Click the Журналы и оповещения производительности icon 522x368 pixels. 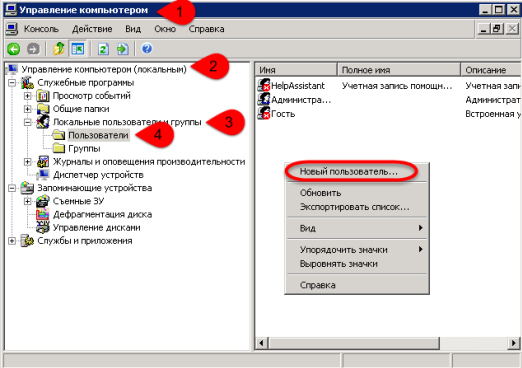[43, 162]
